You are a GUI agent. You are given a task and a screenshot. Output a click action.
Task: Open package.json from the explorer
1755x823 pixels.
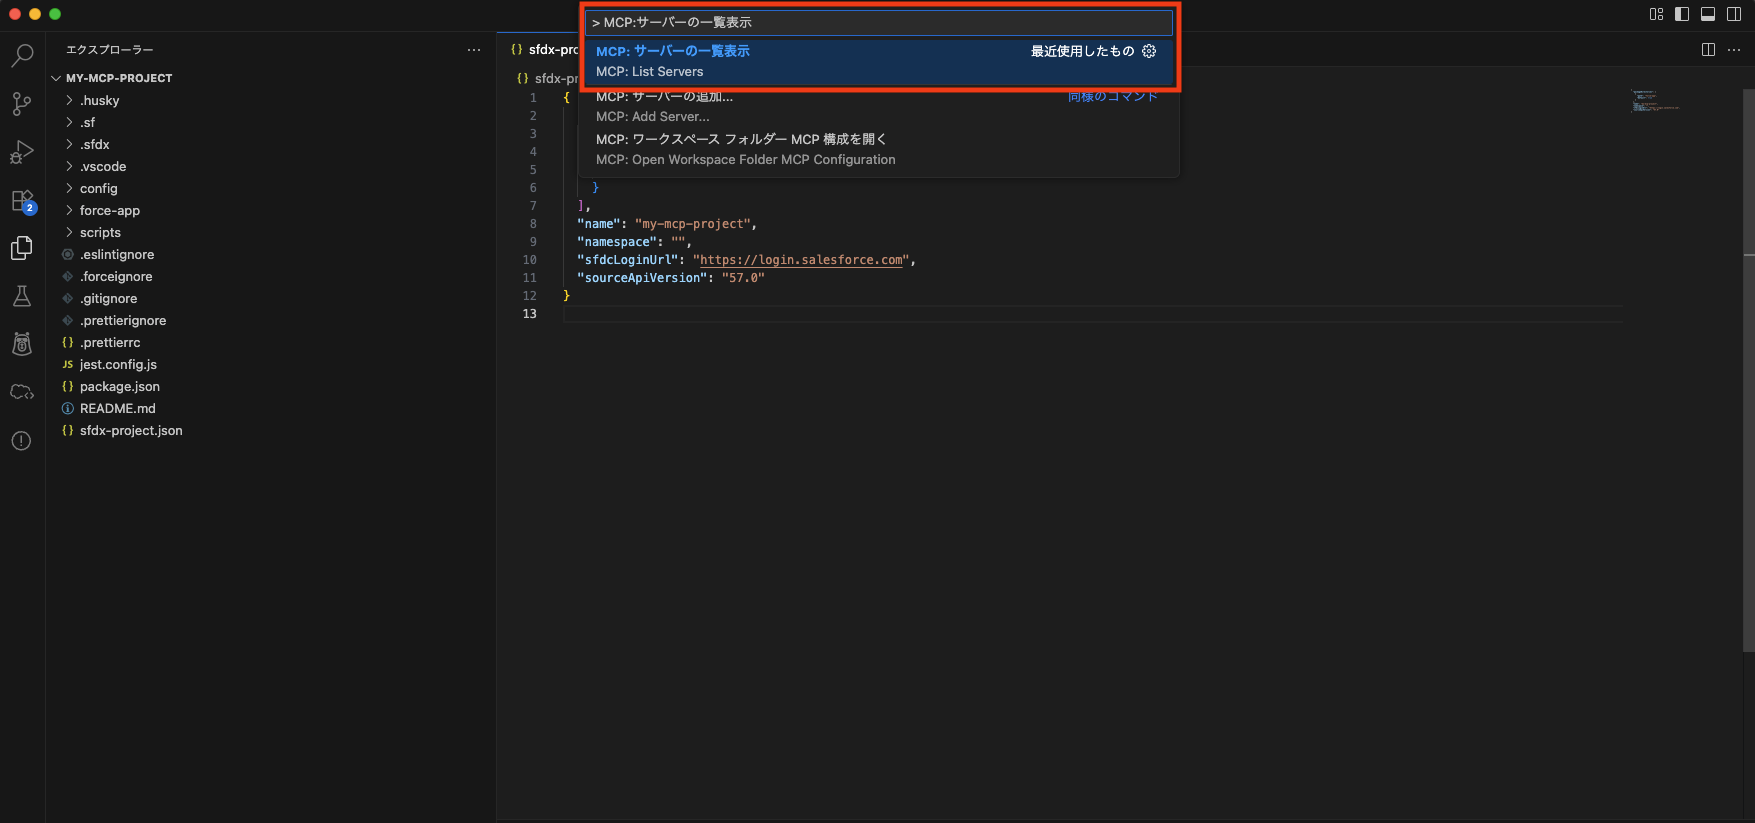(x=119, y=387)
